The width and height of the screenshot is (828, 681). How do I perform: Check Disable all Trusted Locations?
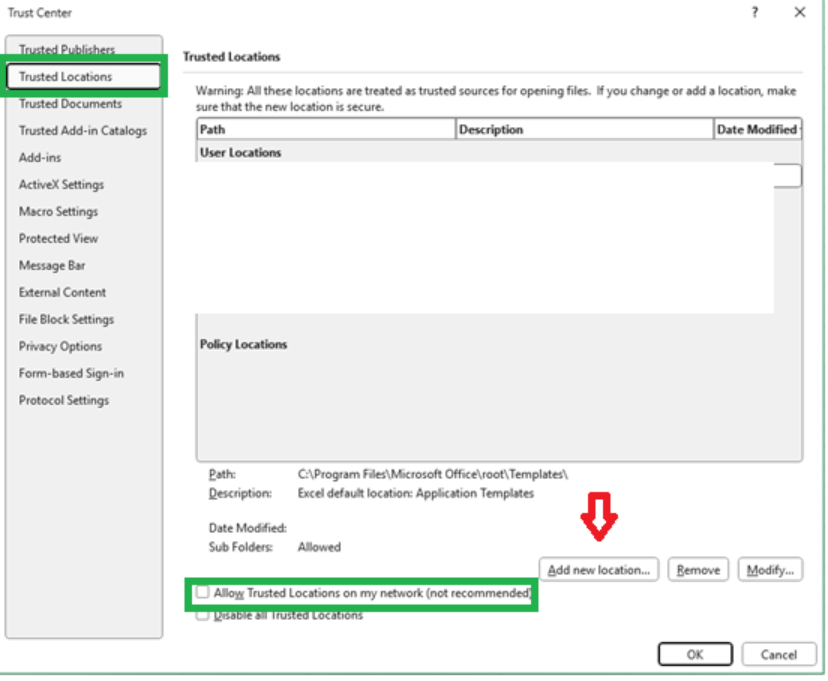tap(203, 615)
